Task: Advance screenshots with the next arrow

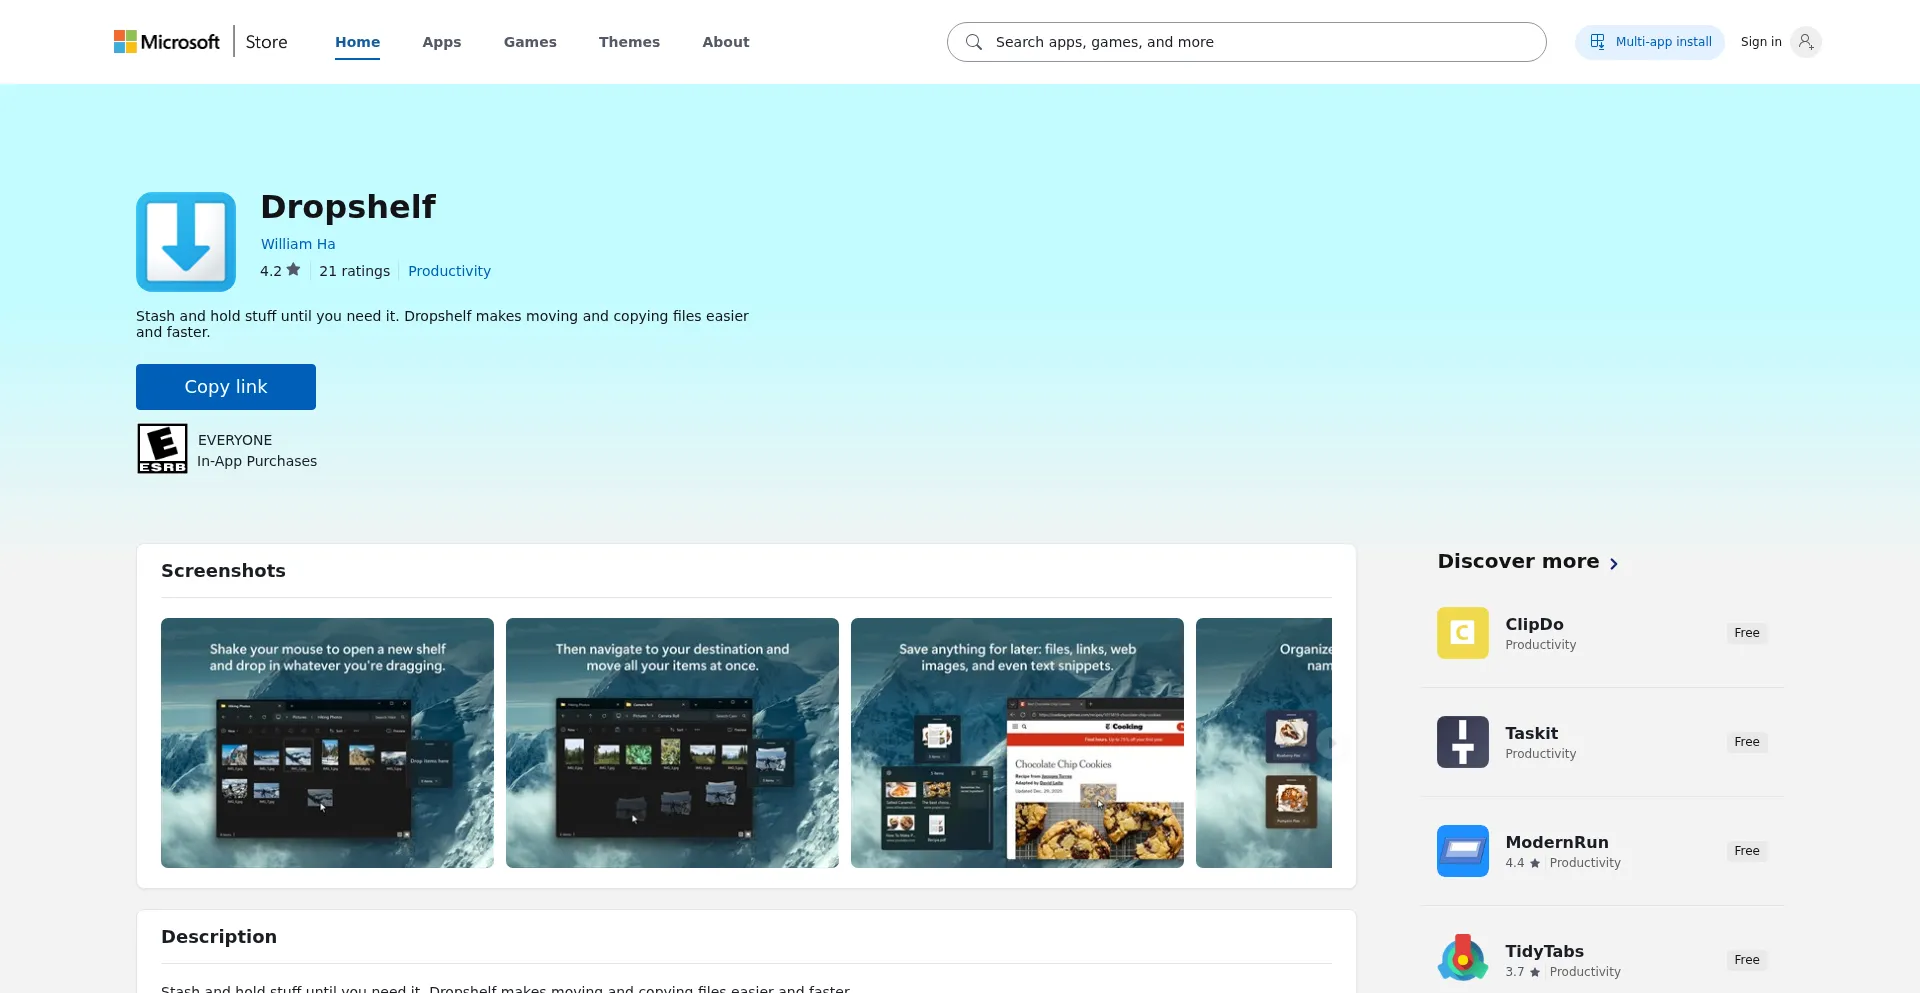Action: [x=1331, y=743]
